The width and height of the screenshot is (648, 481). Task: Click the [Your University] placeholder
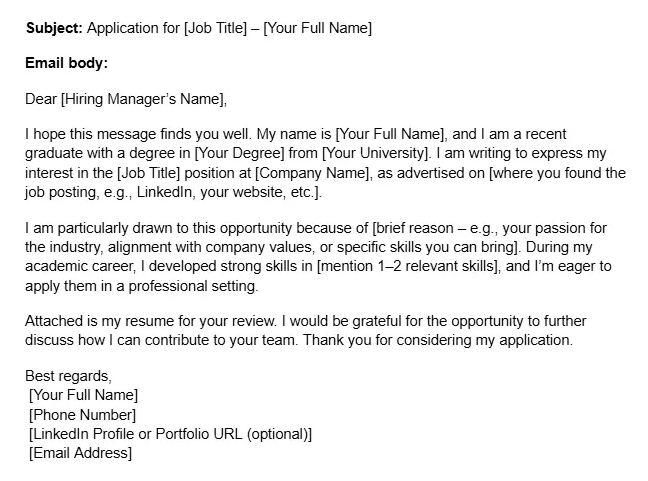(374, 153)
